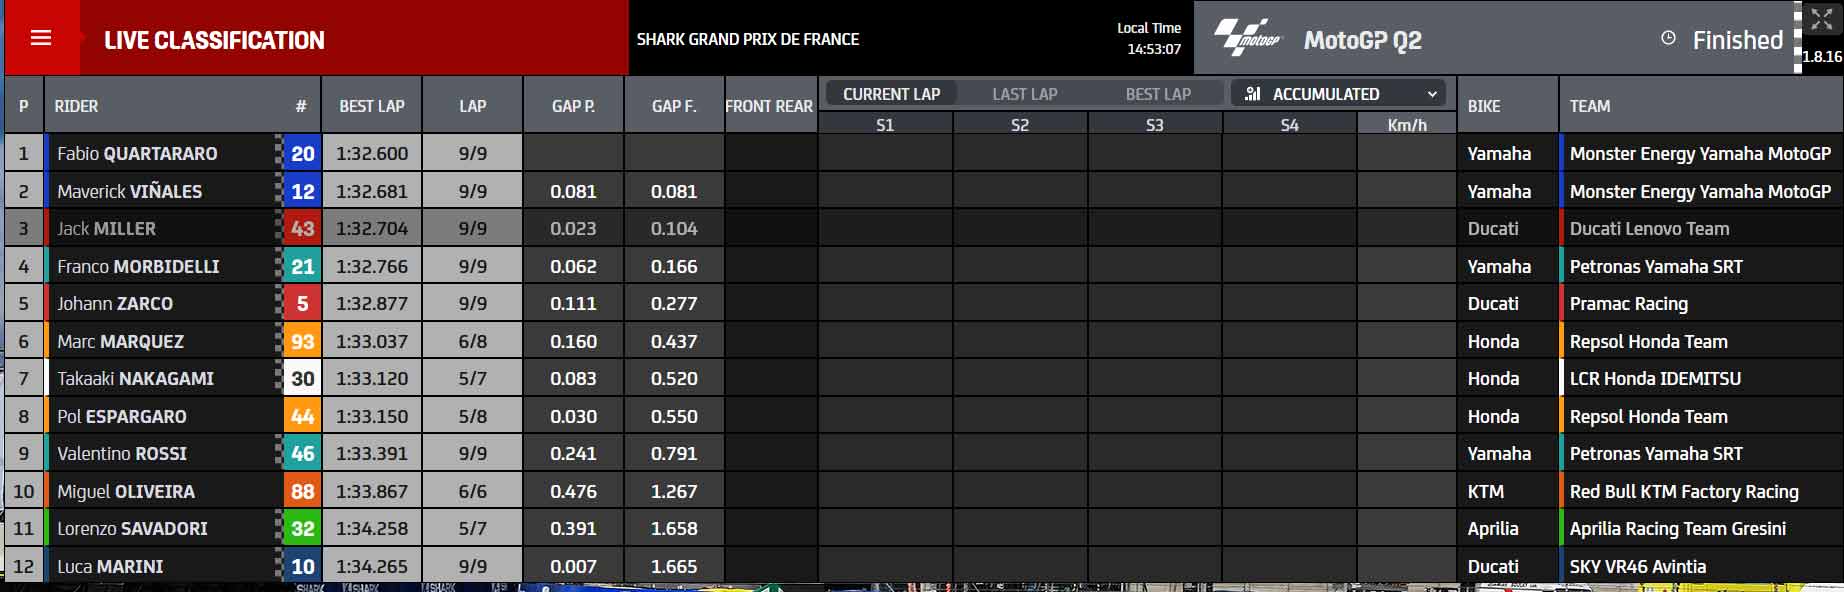Viewport: 1844px width, 592px height.
Task: Click the Gap P. column header
Action: 573,105
